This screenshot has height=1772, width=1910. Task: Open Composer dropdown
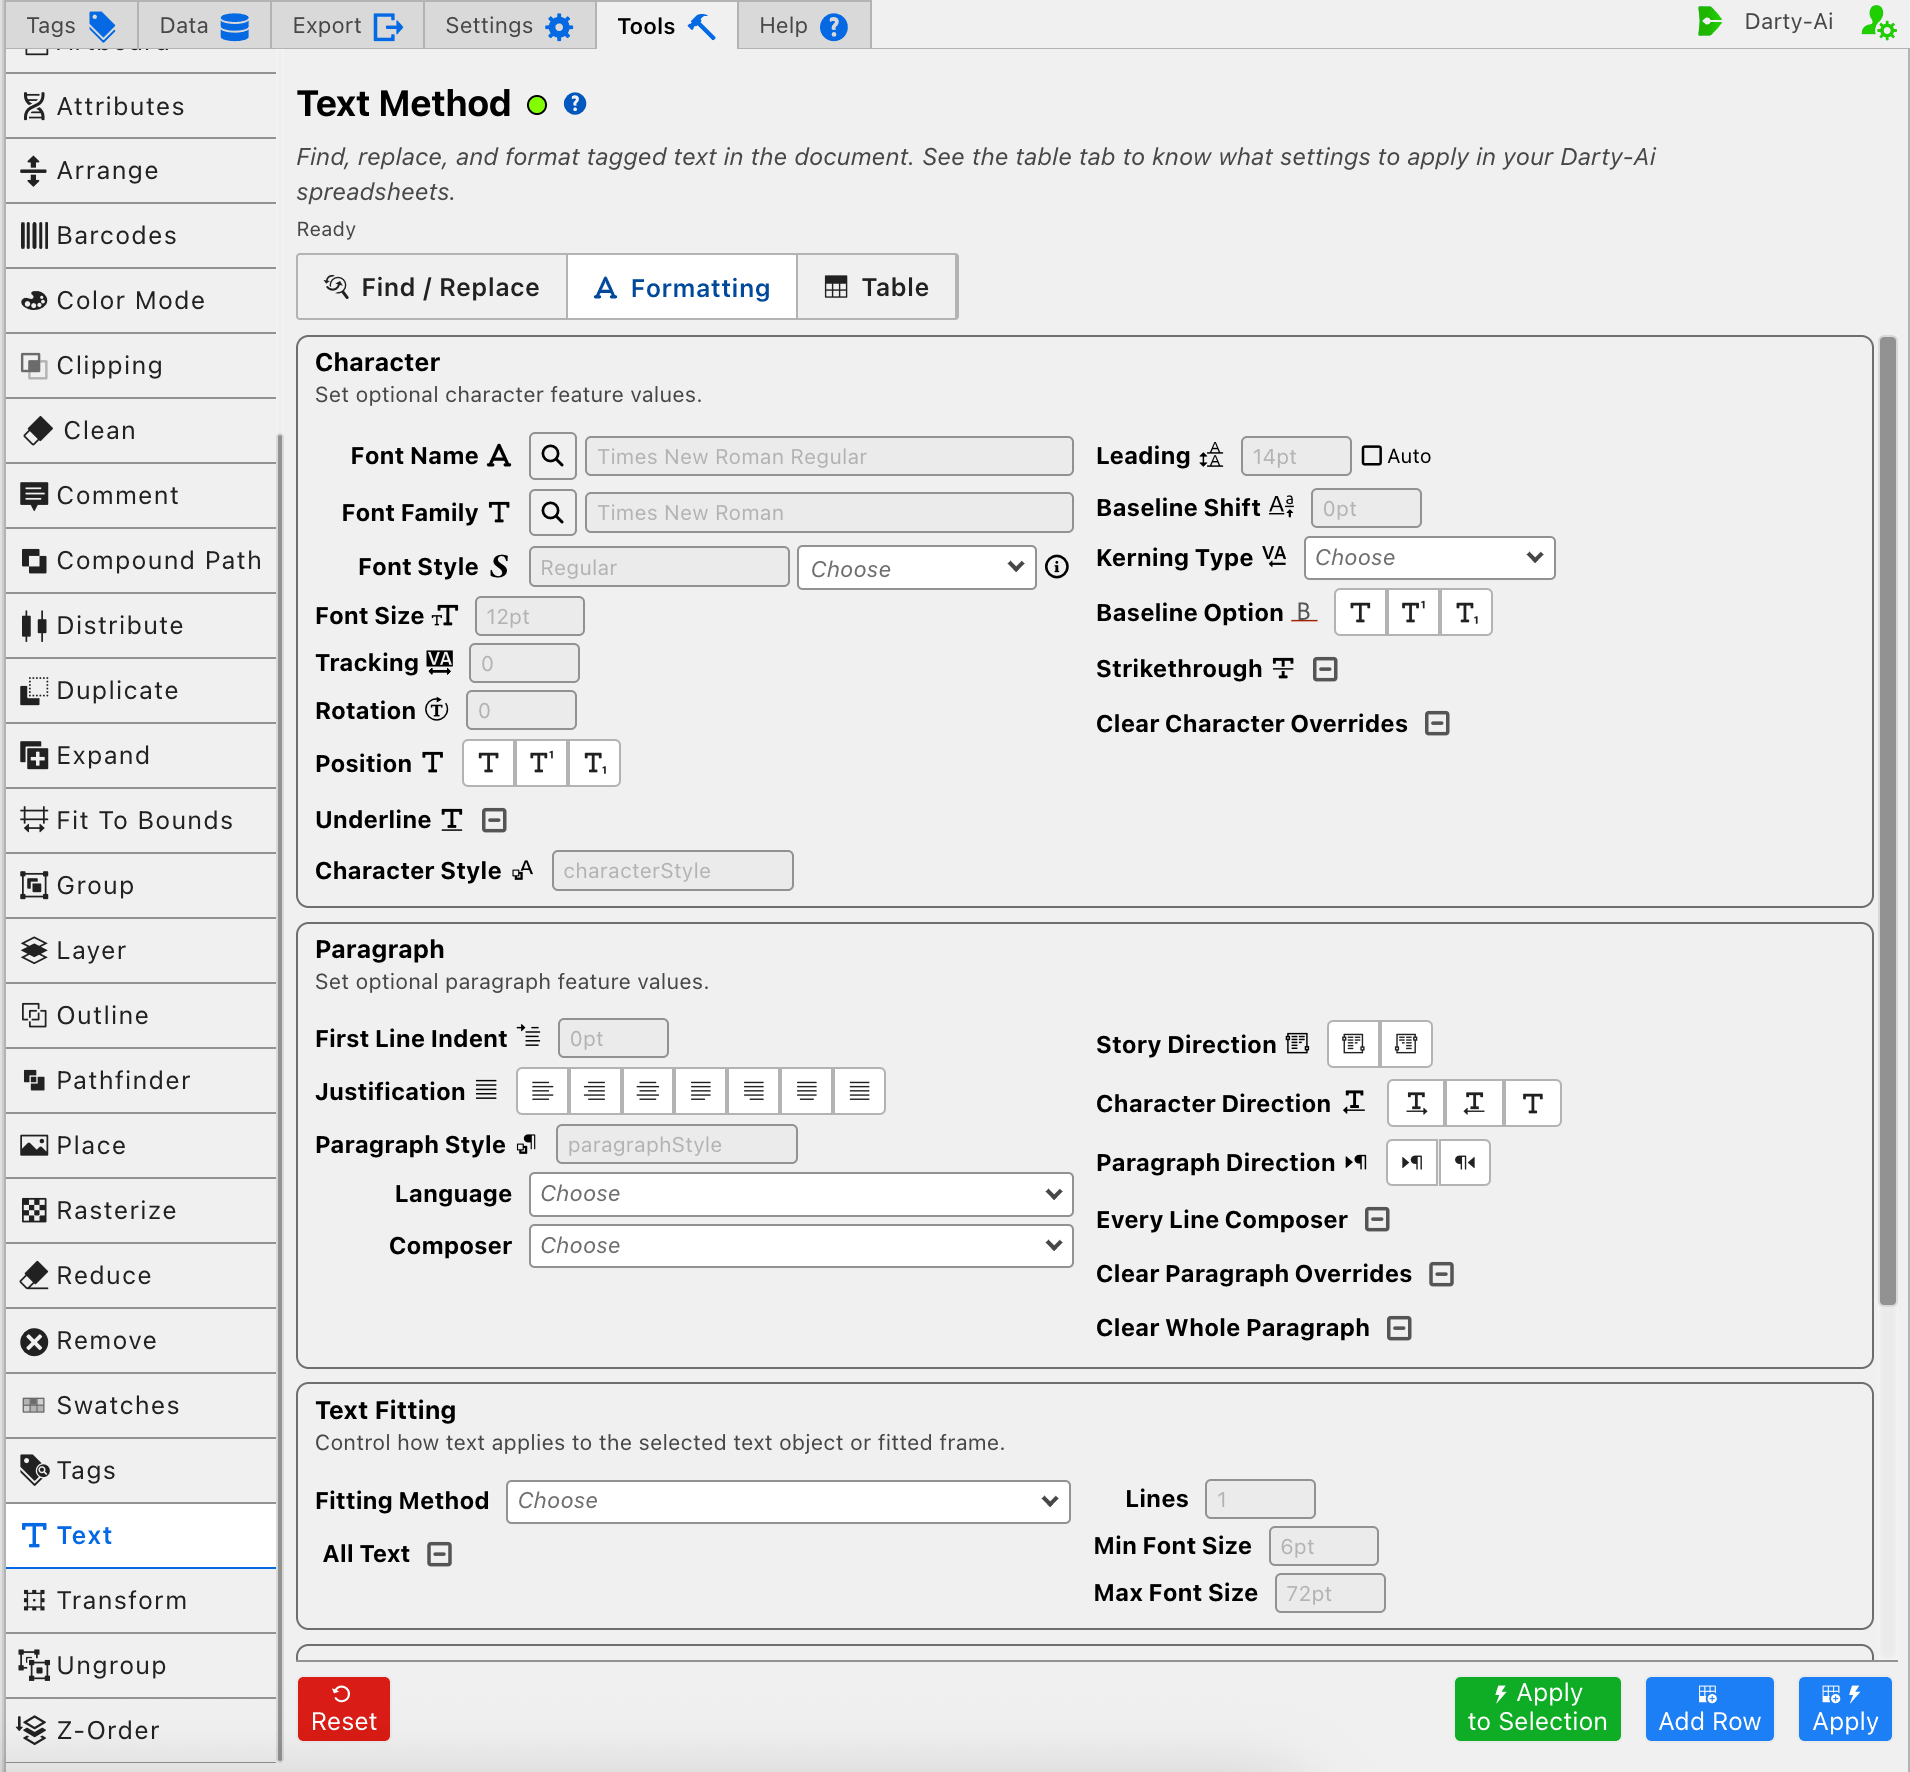[801, 1246]
